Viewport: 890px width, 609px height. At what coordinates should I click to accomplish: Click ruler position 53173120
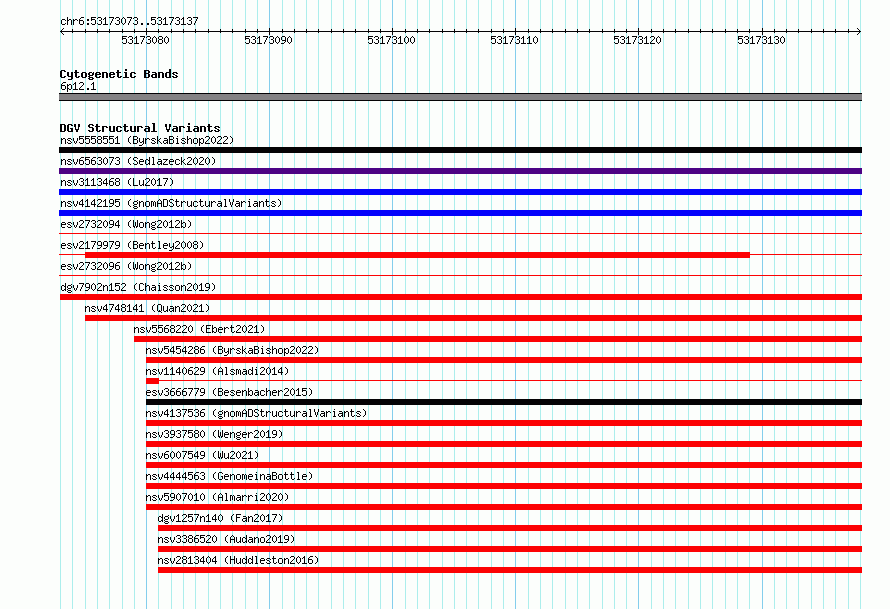pos(637,40)
